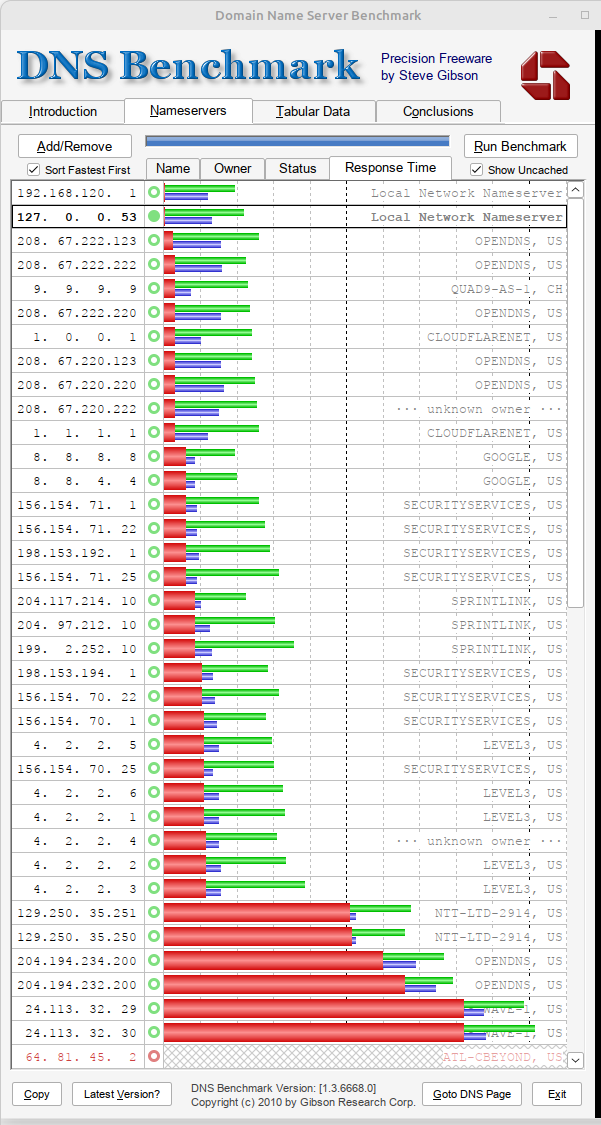Image resolution: width=601 pixels, height=1125 pixels.
Task: Click status circle for 129.250.35.251
Action: click(153, 913)
